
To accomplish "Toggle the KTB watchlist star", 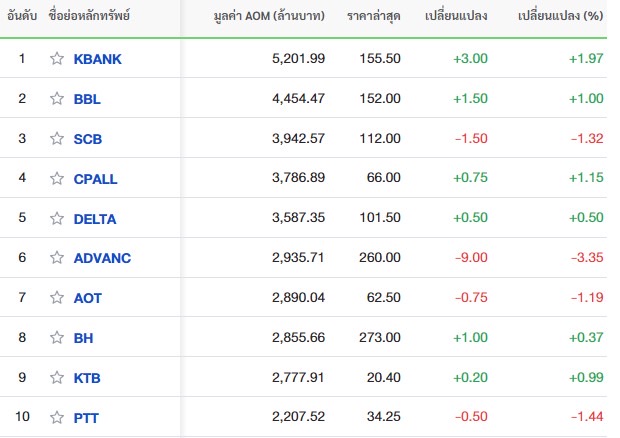I will coord(57,378).
